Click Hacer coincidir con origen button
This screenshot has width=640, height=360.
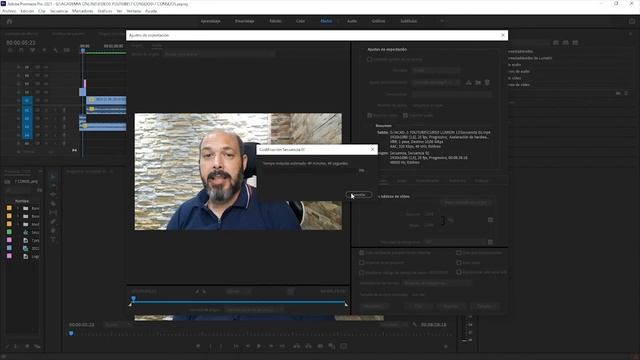coord(466,202)
